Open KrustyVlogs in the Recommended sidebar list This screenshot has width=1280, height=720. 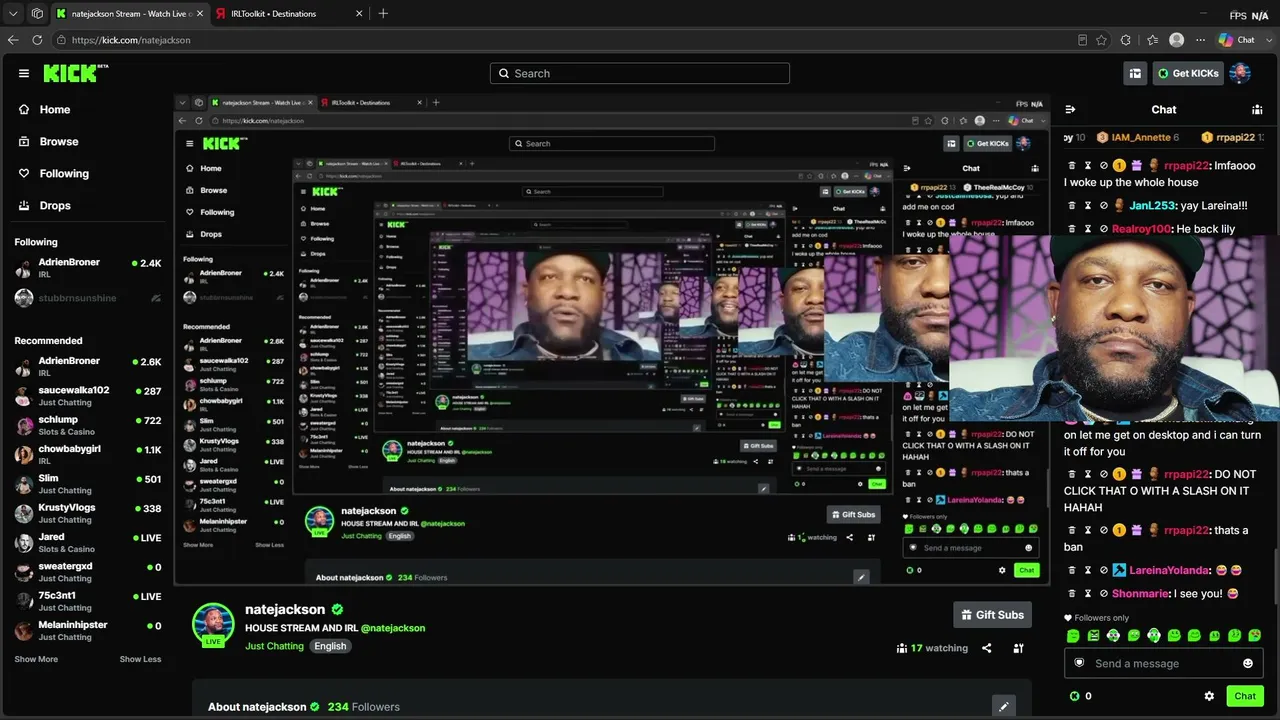pos(88,513)
